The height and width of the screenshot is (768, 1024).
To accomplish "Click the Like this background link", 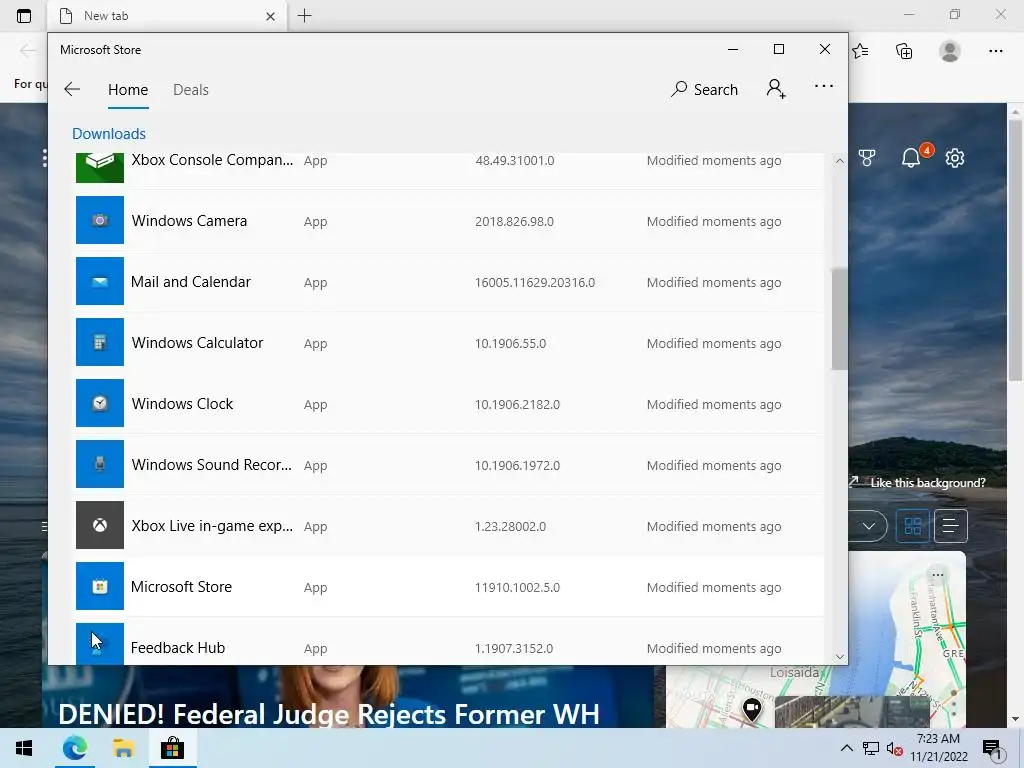I will tap(927, 483).
